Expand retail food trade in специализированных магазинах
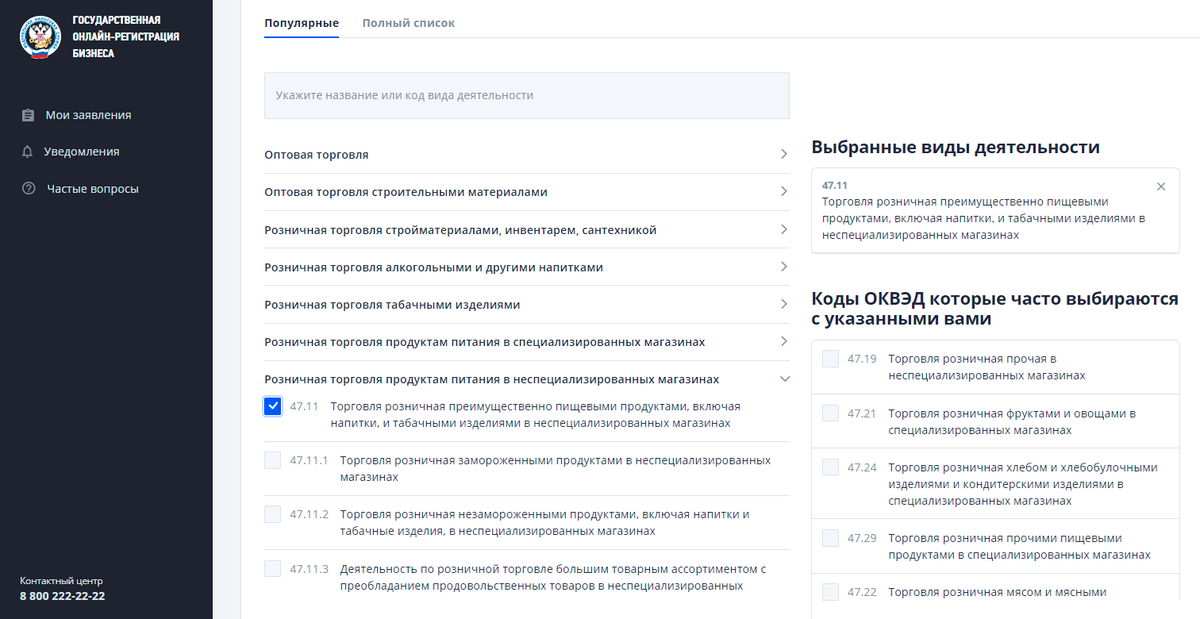 click(526, 342)
